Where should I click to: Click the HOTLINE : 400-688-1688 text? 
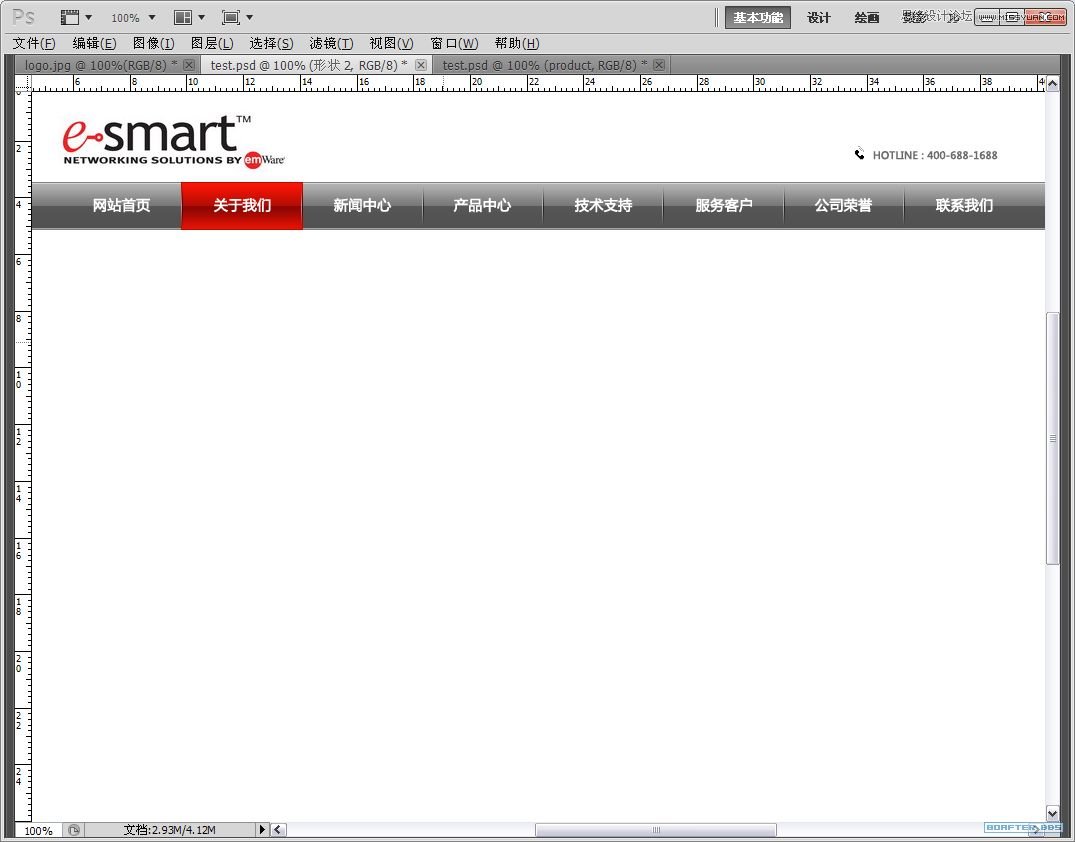tap(934, 156)
